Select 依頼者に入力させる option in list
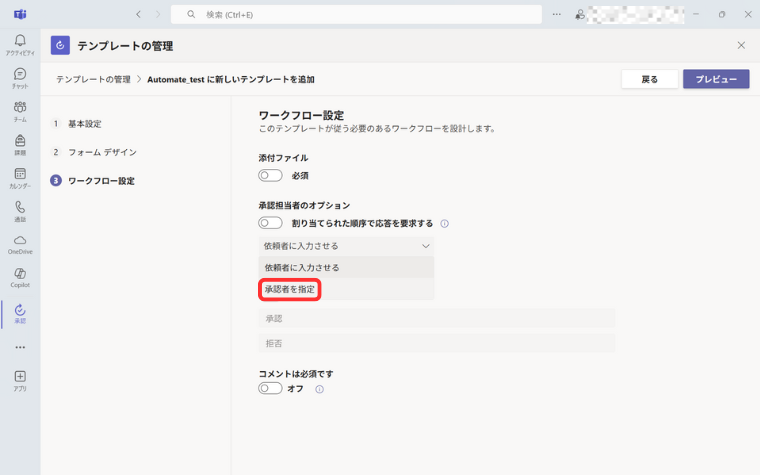760x475 pixels. tap(346, 268)
